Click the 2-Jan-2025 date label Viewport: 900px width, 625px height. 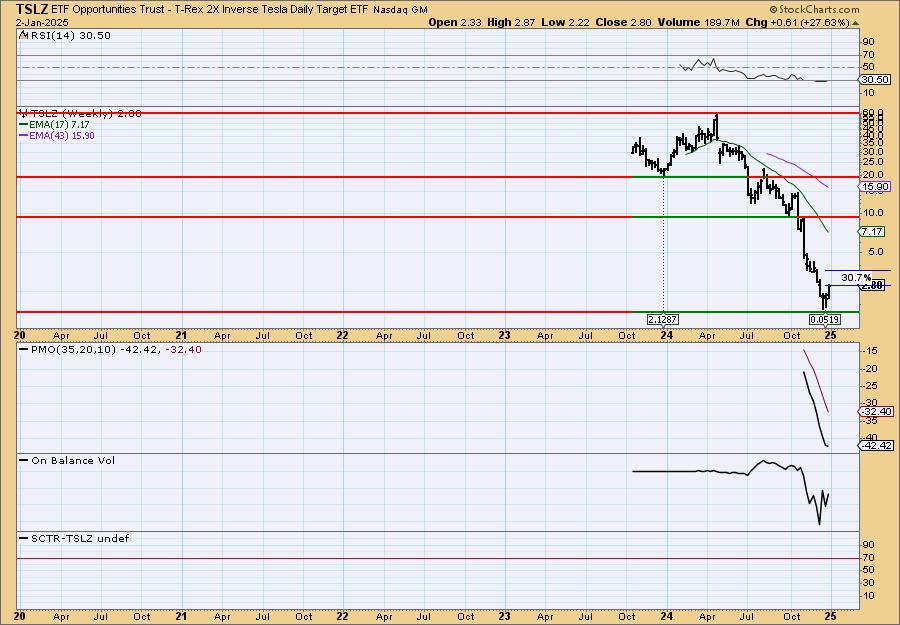42,22
